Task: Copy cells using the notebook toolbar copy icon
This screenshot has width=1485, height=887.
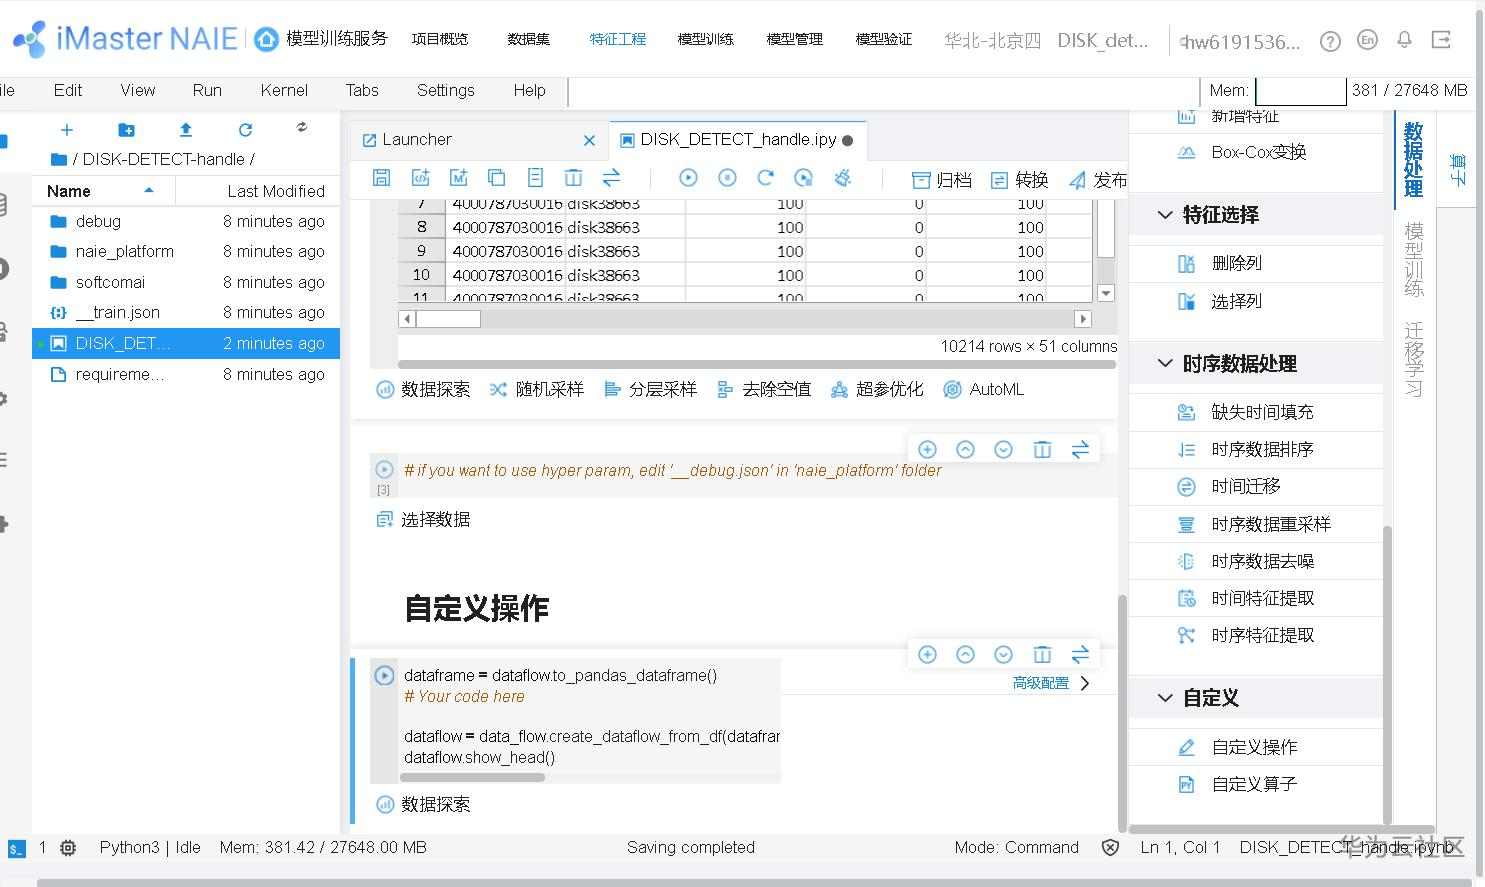Action: pyautogui.click(x=496, y=178)
